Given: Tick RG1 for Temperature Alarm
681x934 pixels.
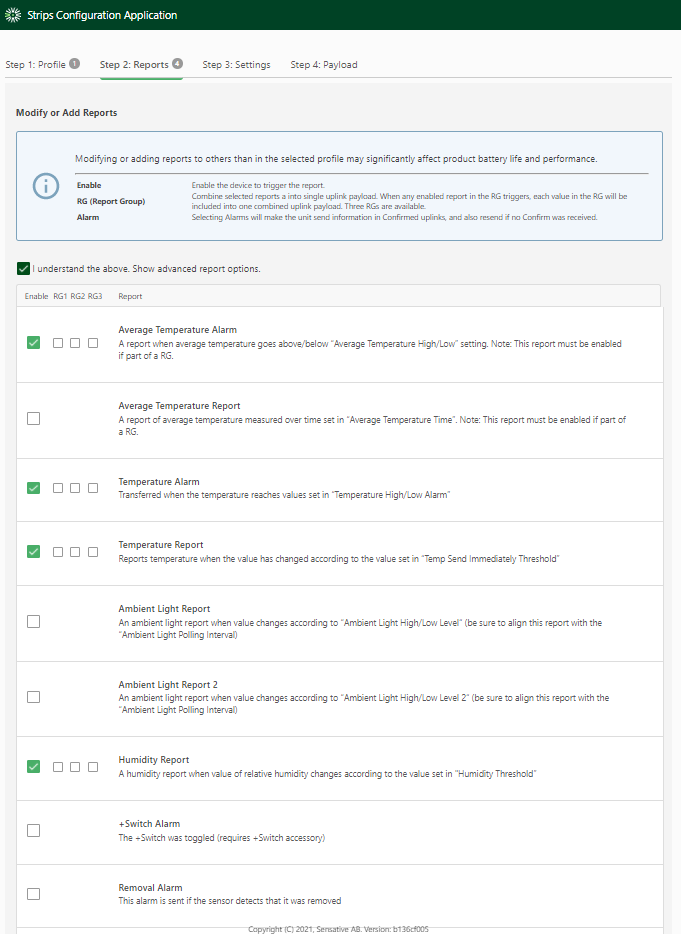Looking at the screenshot, I should (x=58, y=488).
